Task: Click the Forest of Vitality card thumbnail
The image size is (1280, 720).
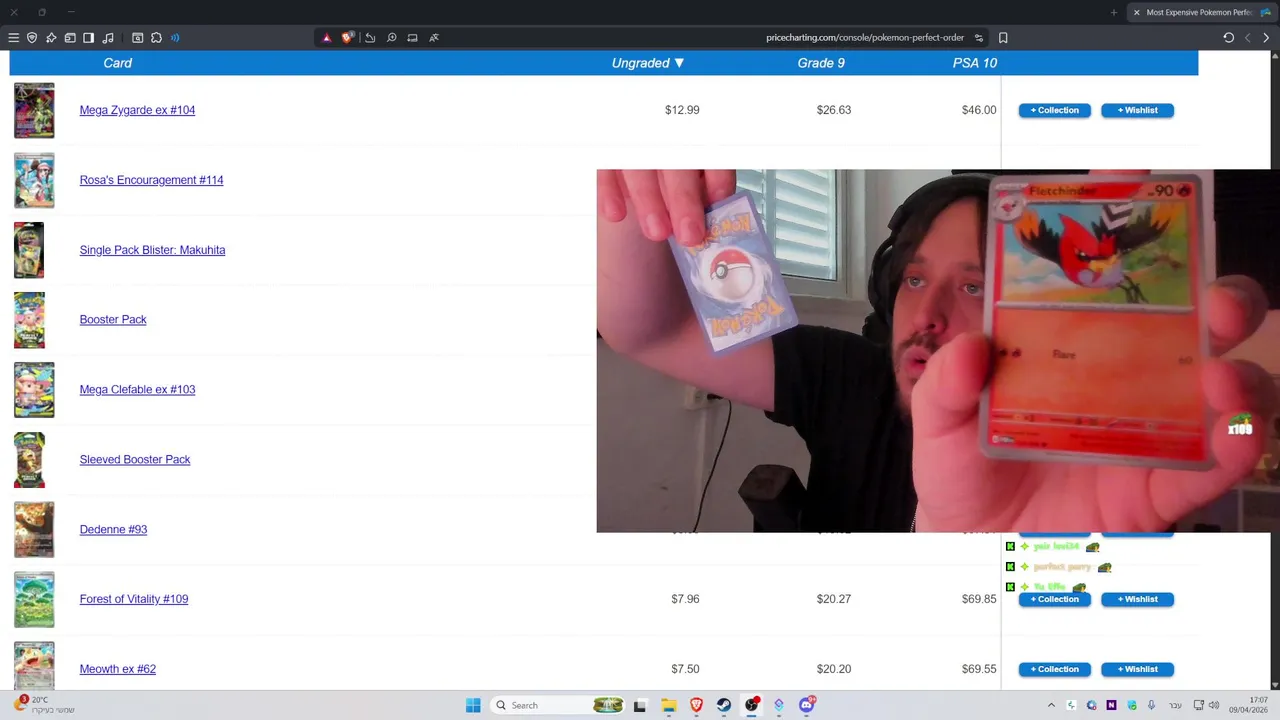Action: pyautogui.click(x=34, y=599)
